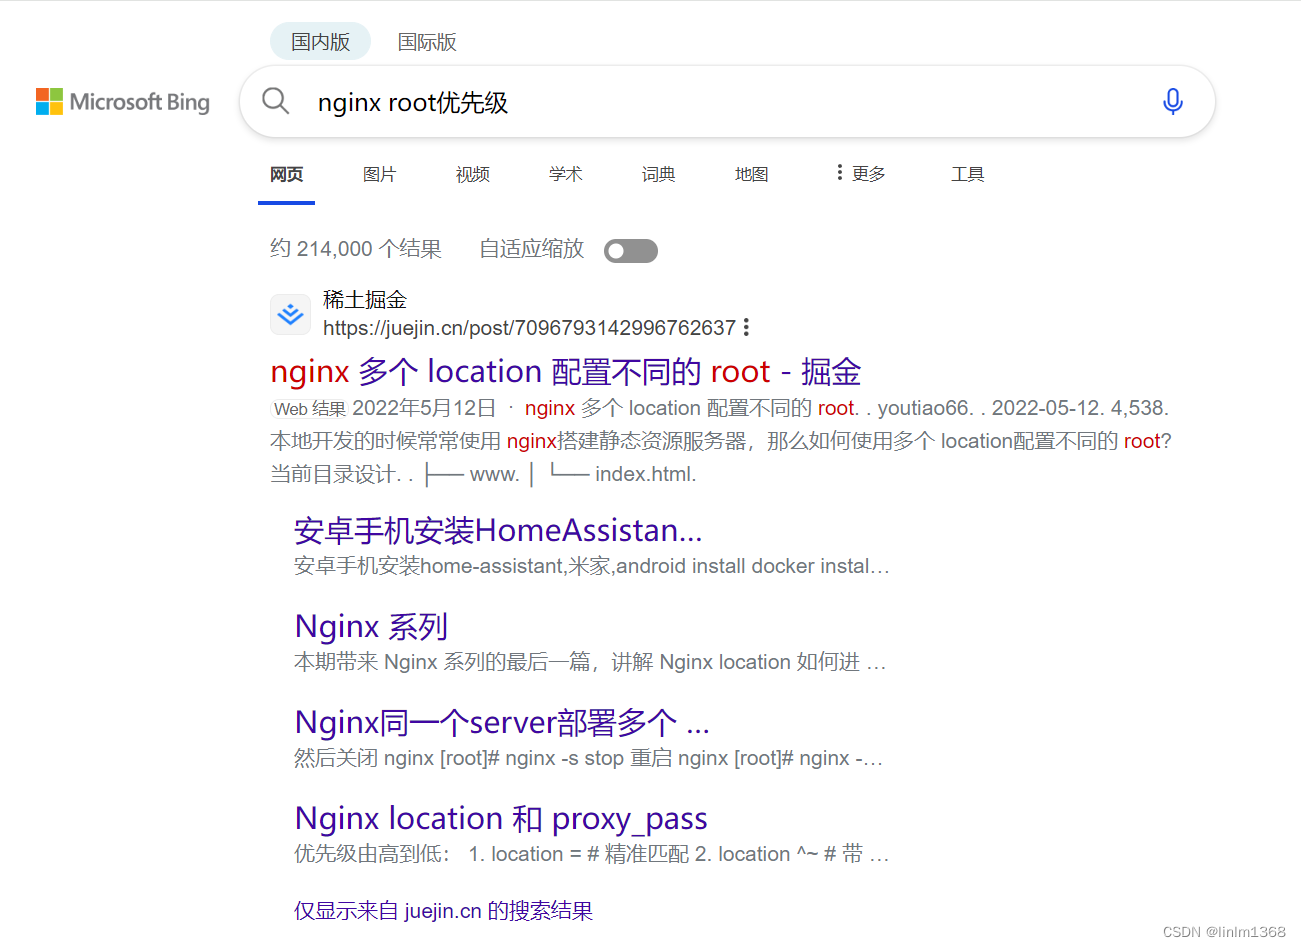Viewport: 1301px width, 947px height.
Task: Select the 词典 results tab
Action: pyautogui.click(x=658, y=175)
